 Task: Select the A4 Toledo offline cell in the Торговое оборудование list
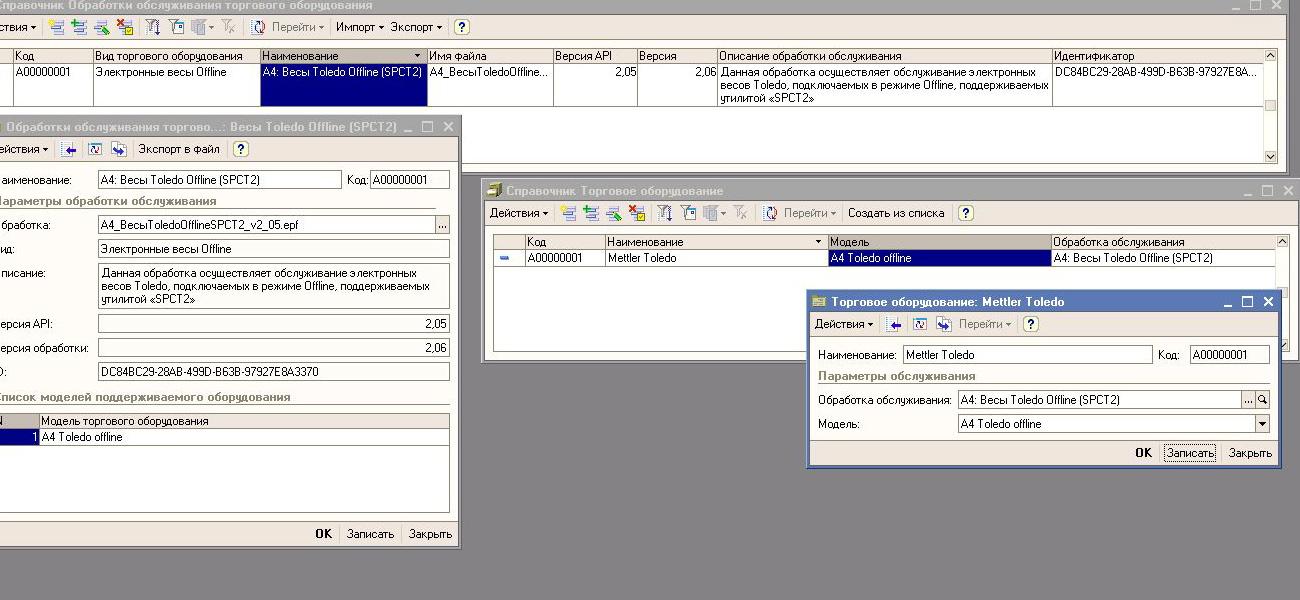(x=940, y=258)
